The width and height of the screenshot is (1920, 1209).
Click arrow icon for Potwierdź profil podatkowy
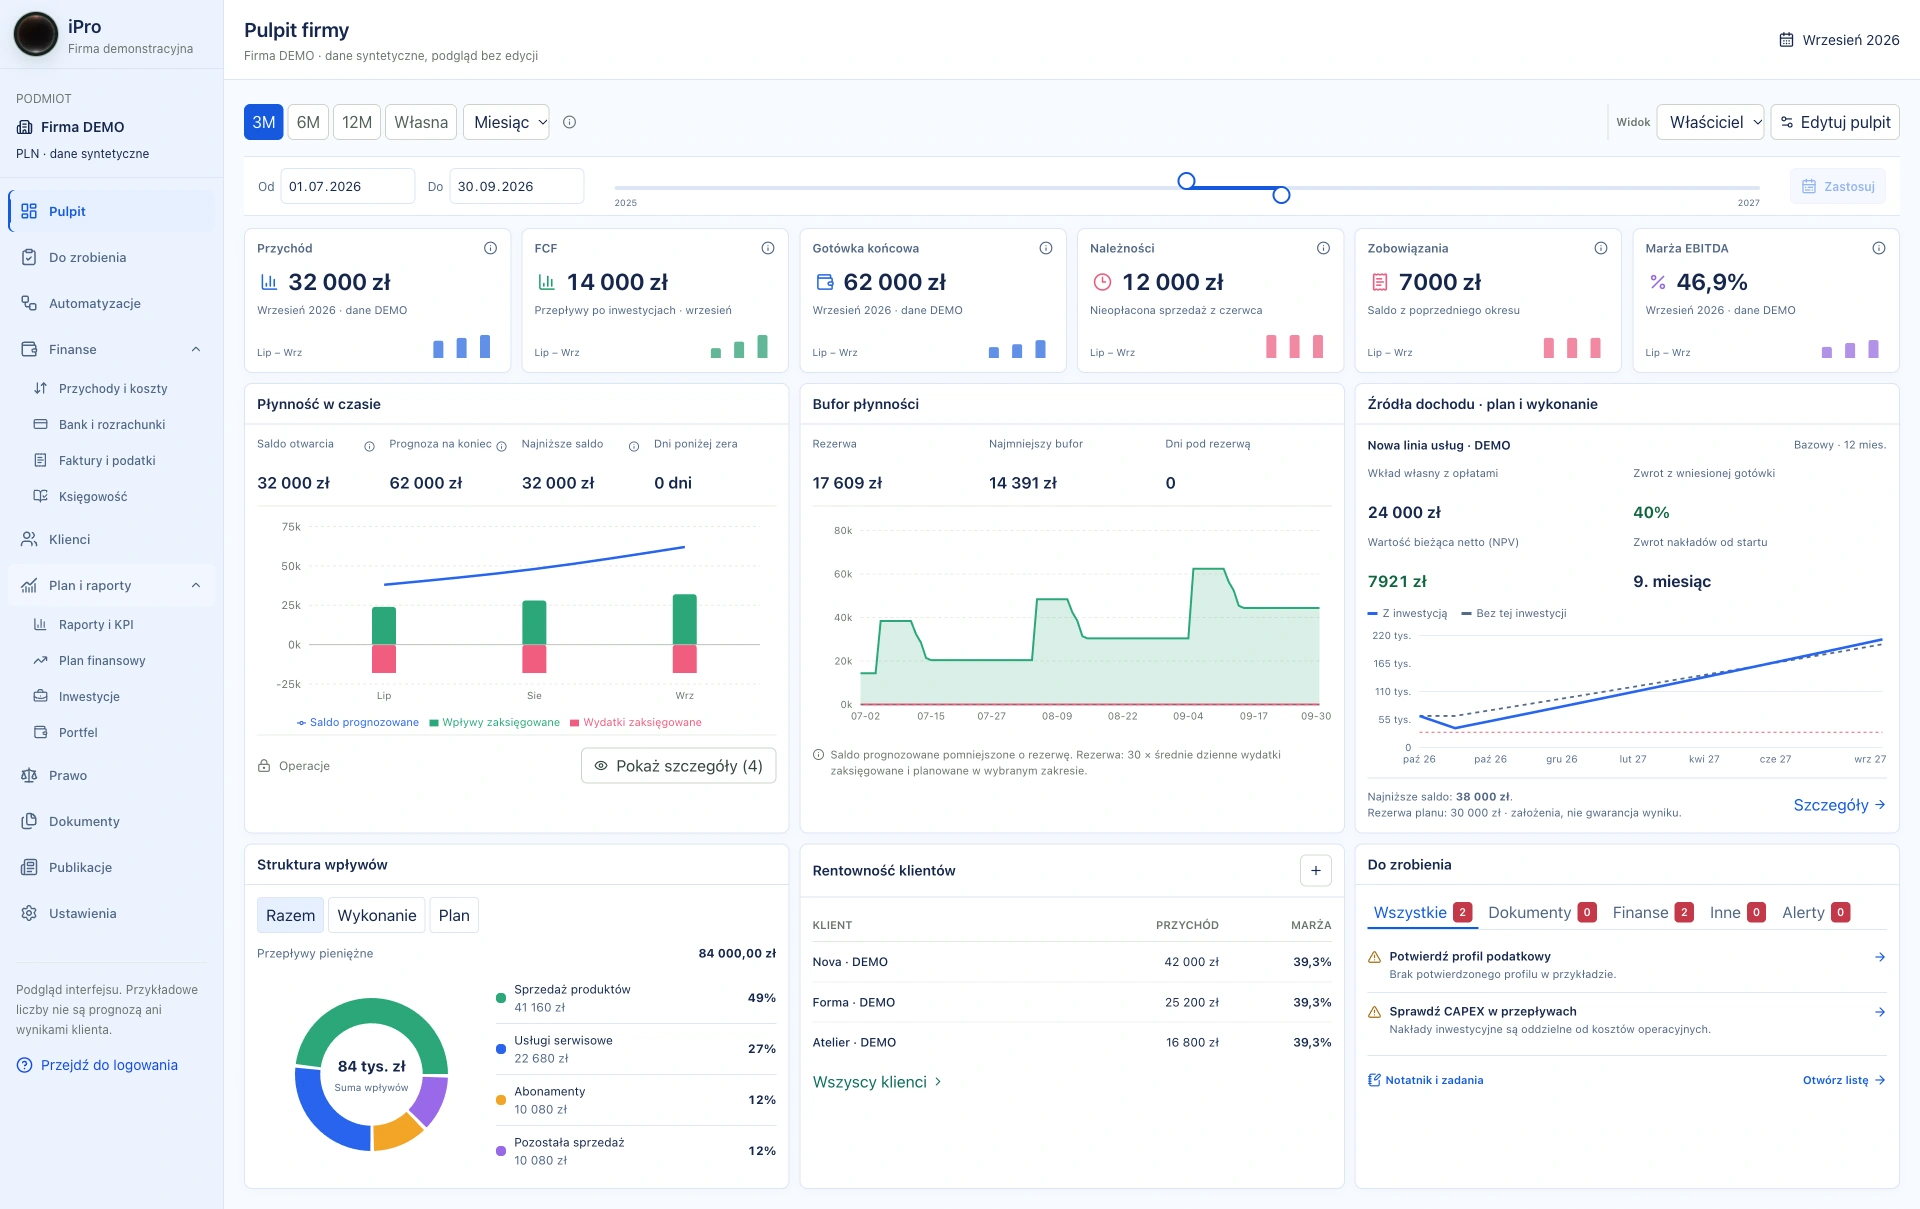1880,957
